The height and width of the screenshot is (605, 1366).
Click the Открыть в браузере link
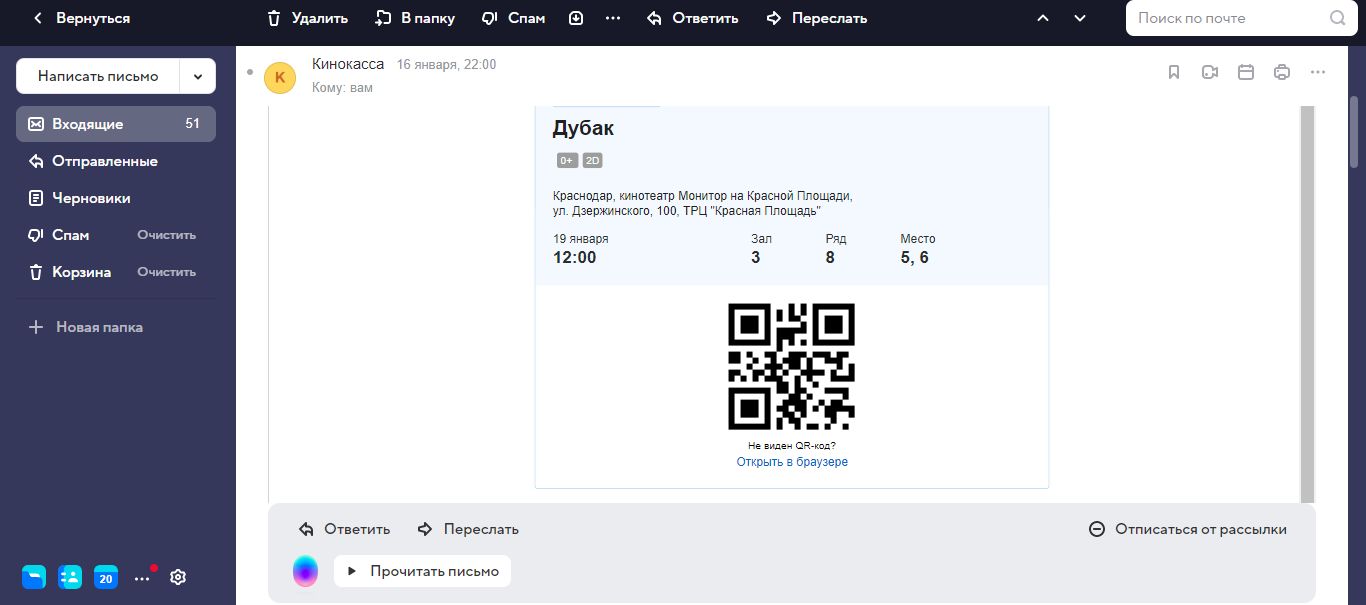pos(792,462)
